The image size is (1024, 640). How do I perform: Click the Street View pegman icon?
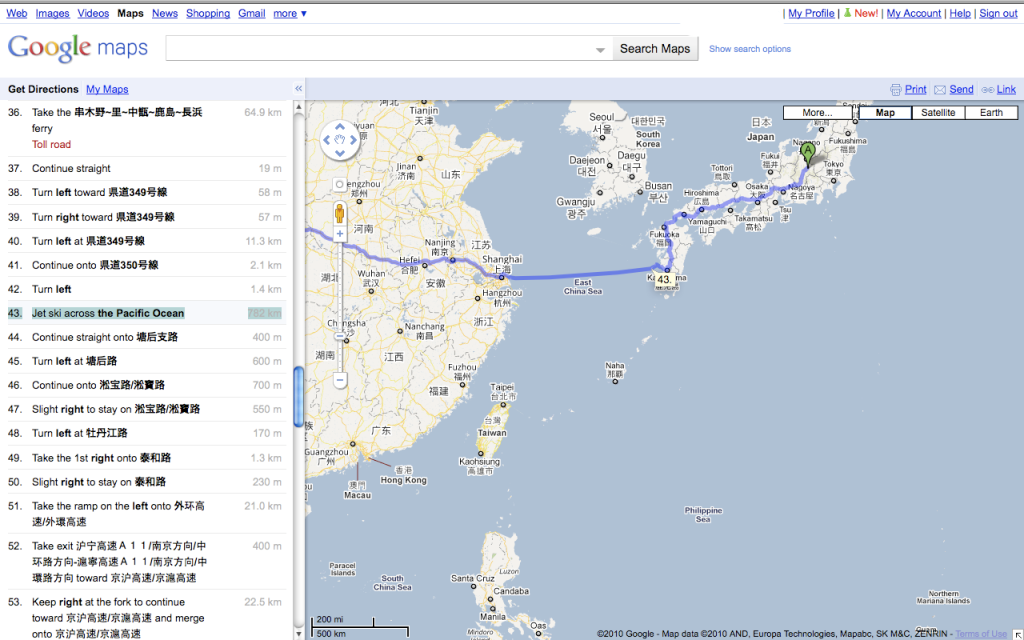(x=340, y=213)
